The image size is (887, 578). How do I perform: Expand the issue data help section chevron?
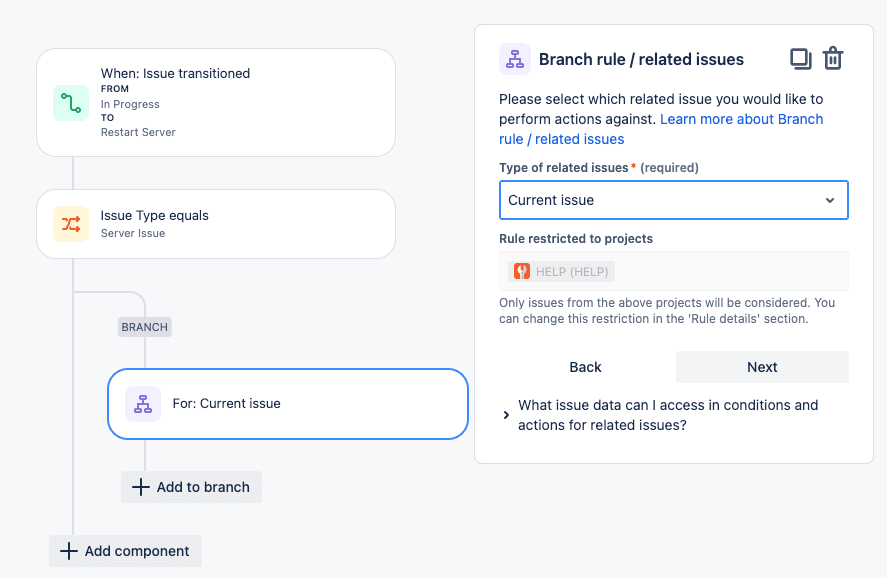pyautogui.click(x=506, y=415)
